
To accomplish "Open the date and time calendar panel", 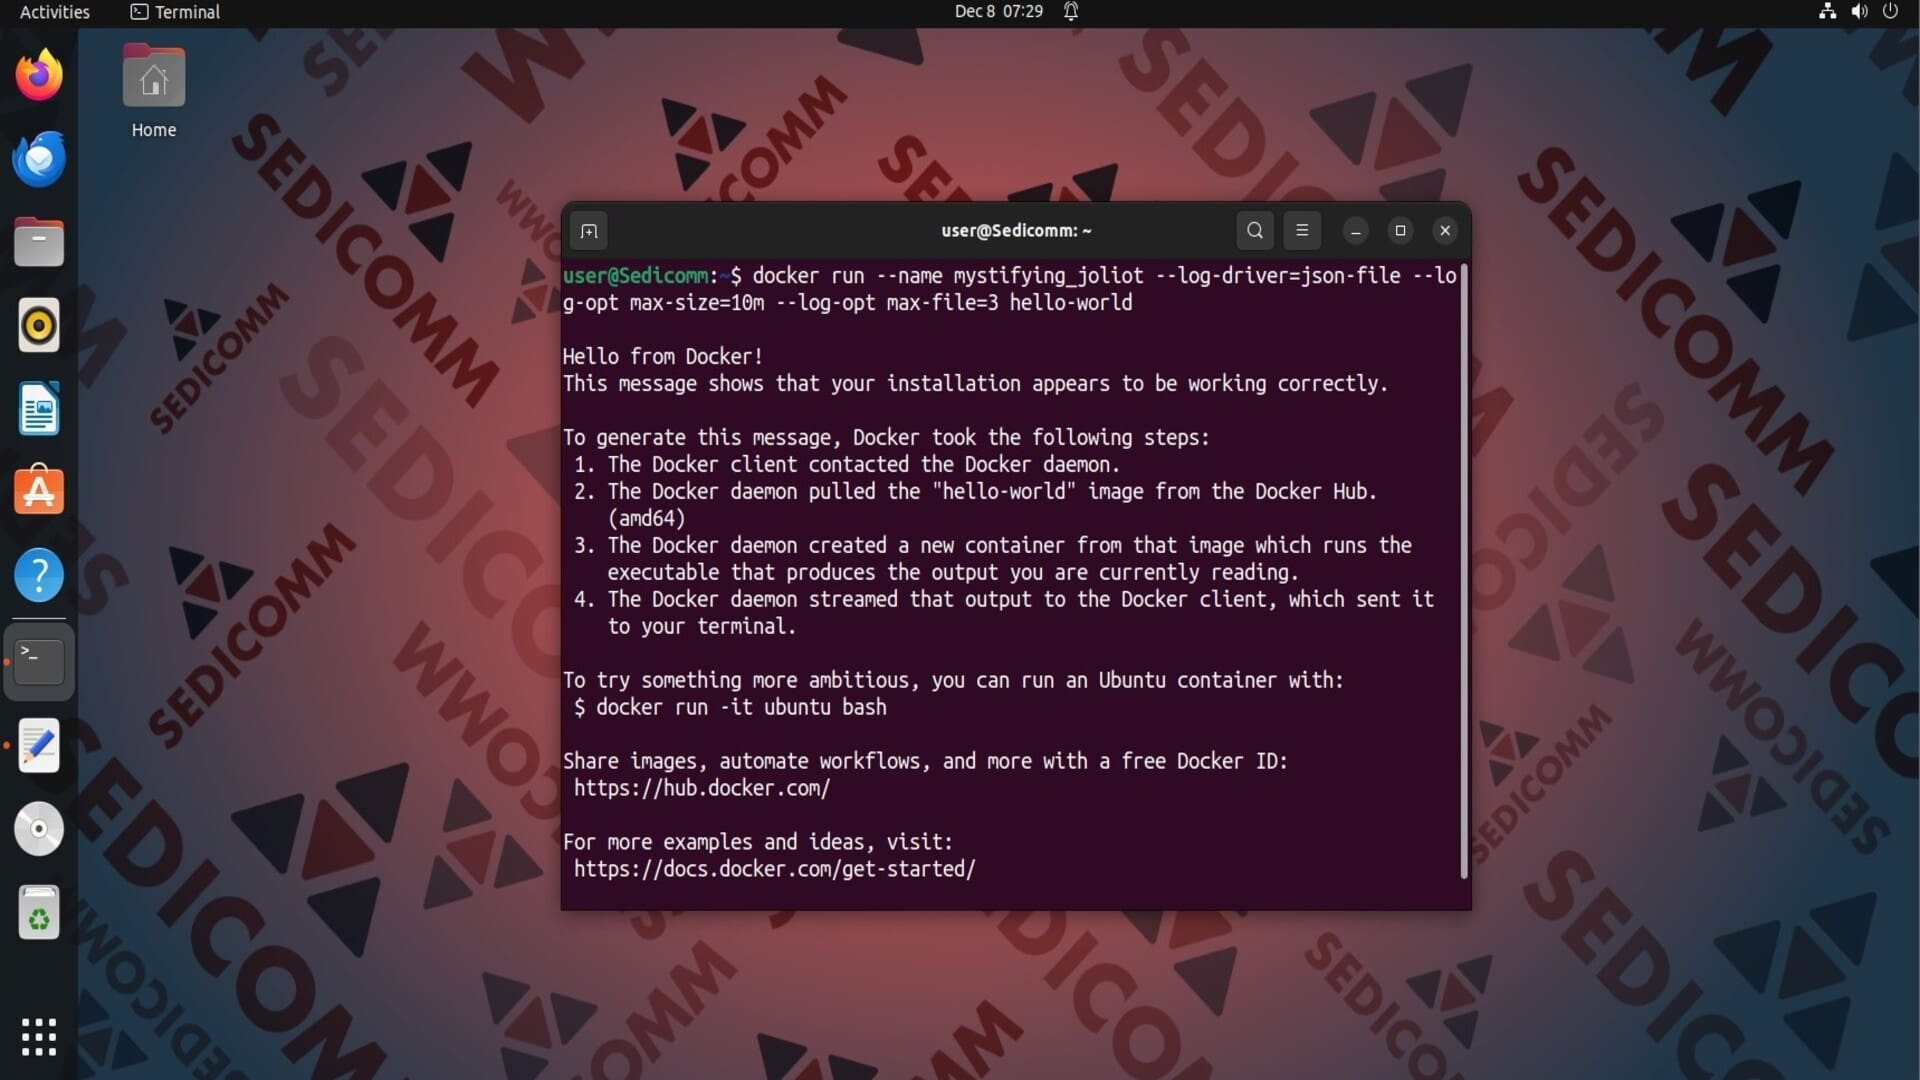I will pyautogui.click(x=998, y=12).
